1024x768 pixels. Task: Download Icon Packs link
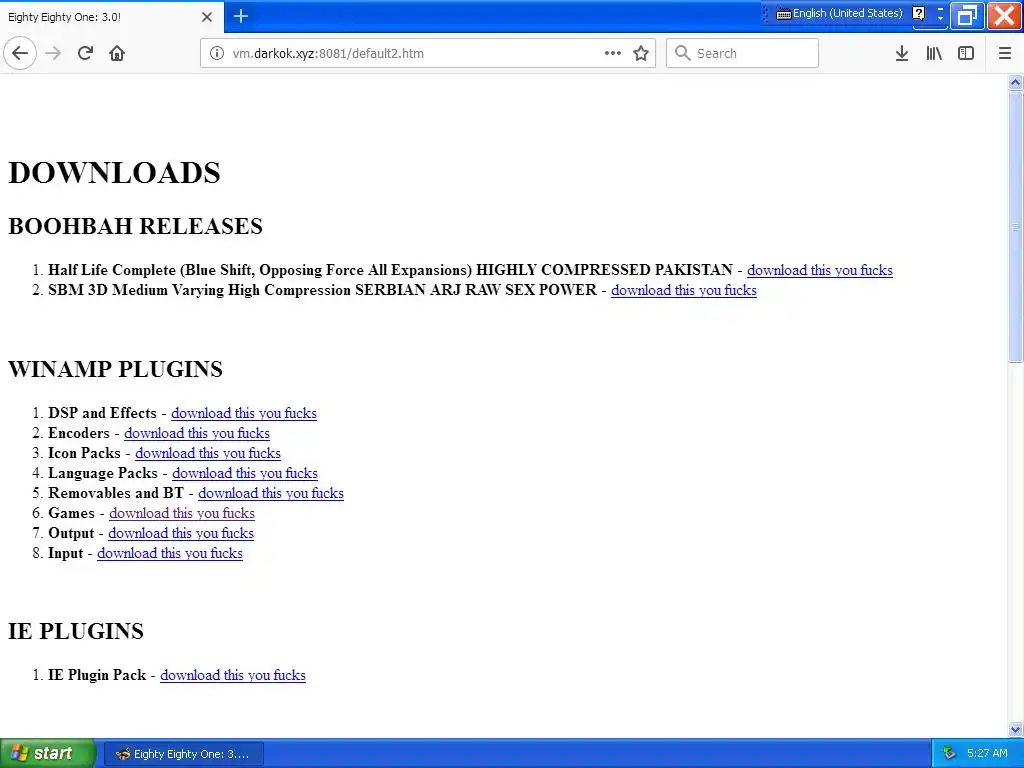[x=208, y=453]
